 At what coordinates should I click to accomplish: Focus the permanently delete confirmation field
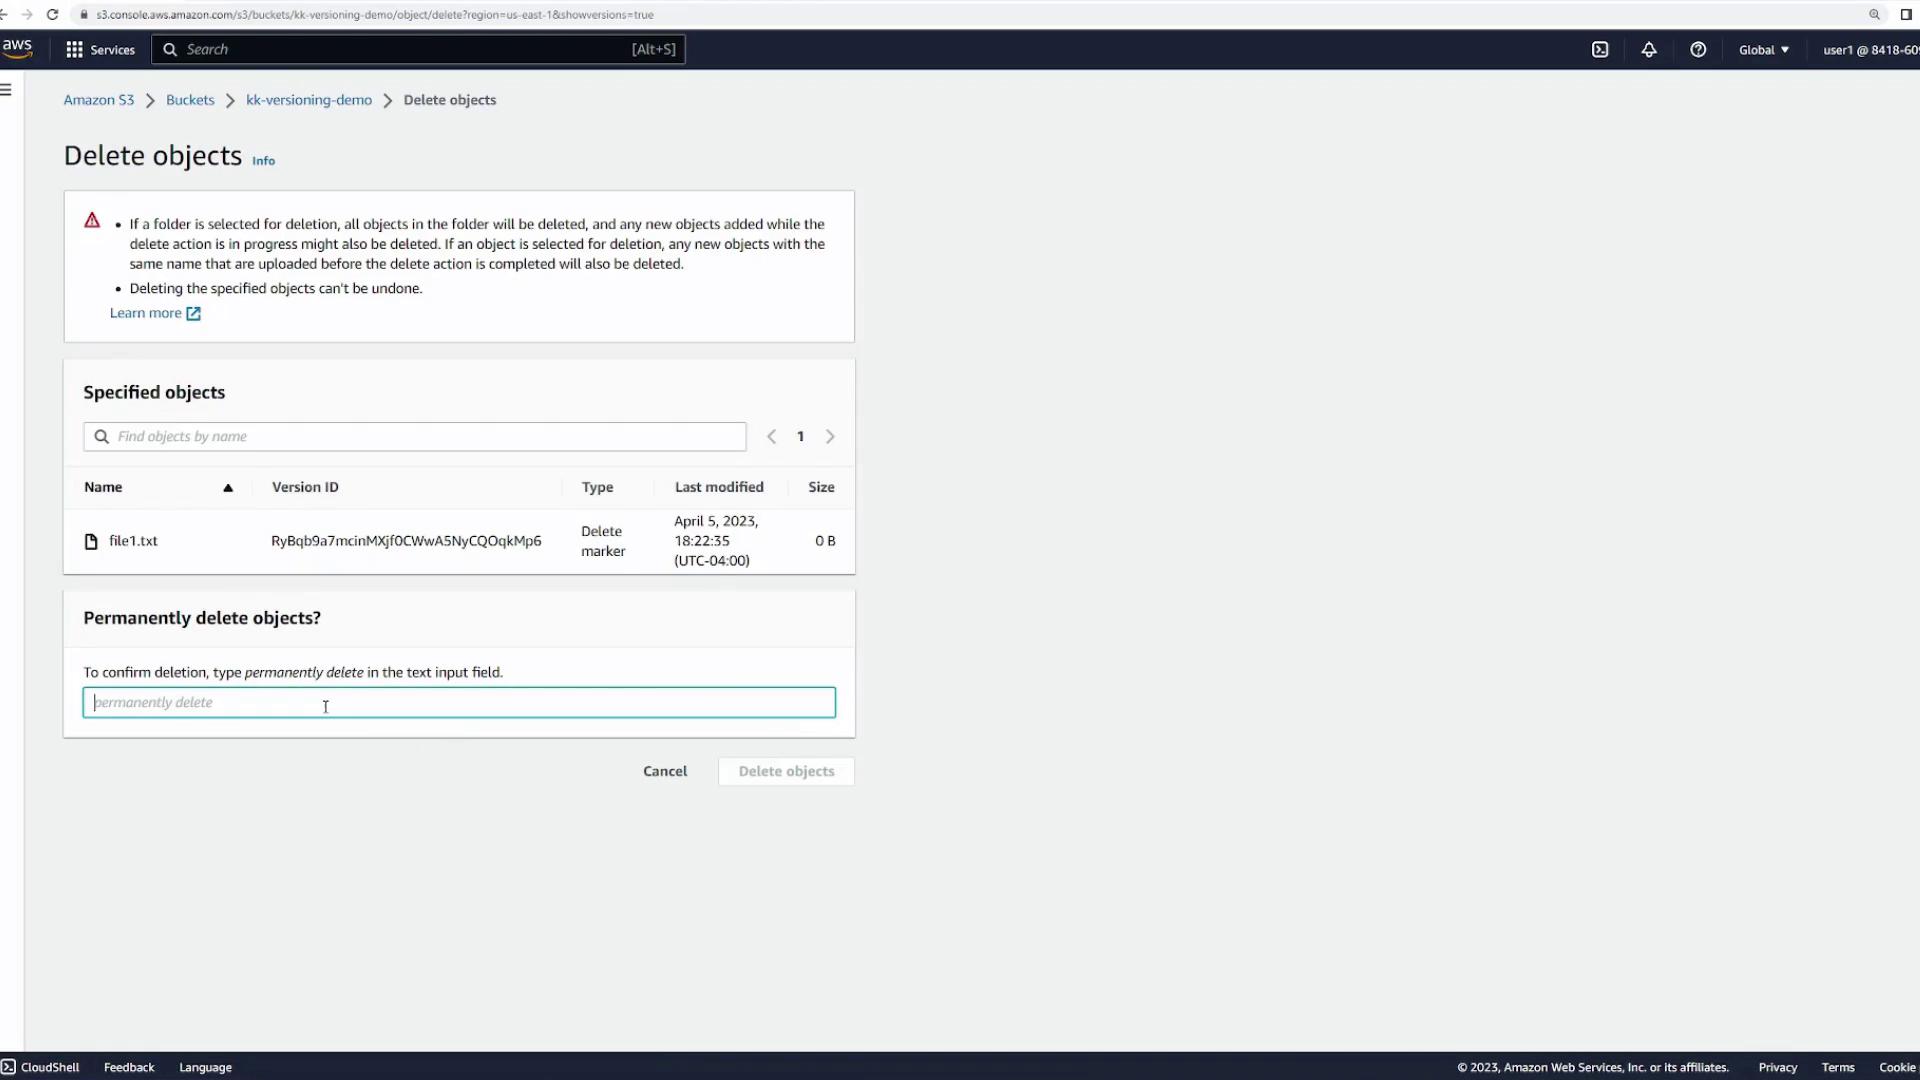pos(459,703)
